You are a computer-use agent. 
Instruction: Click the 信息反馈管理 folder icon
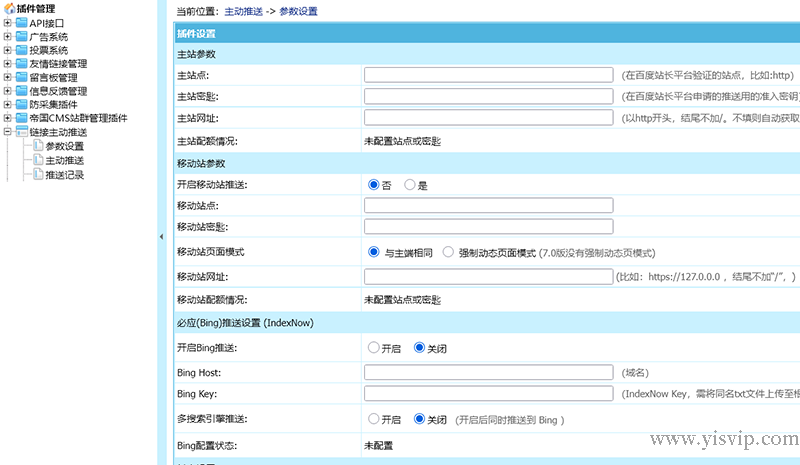[21, 91]
